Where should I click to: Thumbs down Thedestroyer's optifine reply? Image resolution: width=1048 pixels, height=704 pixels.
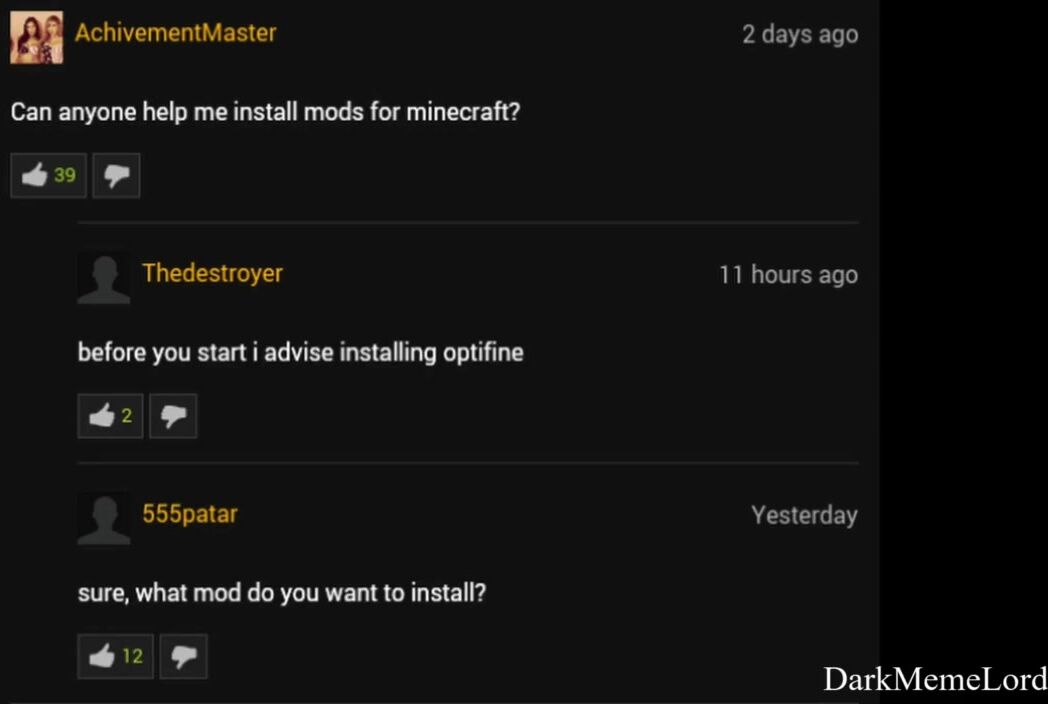pos(173,416)
